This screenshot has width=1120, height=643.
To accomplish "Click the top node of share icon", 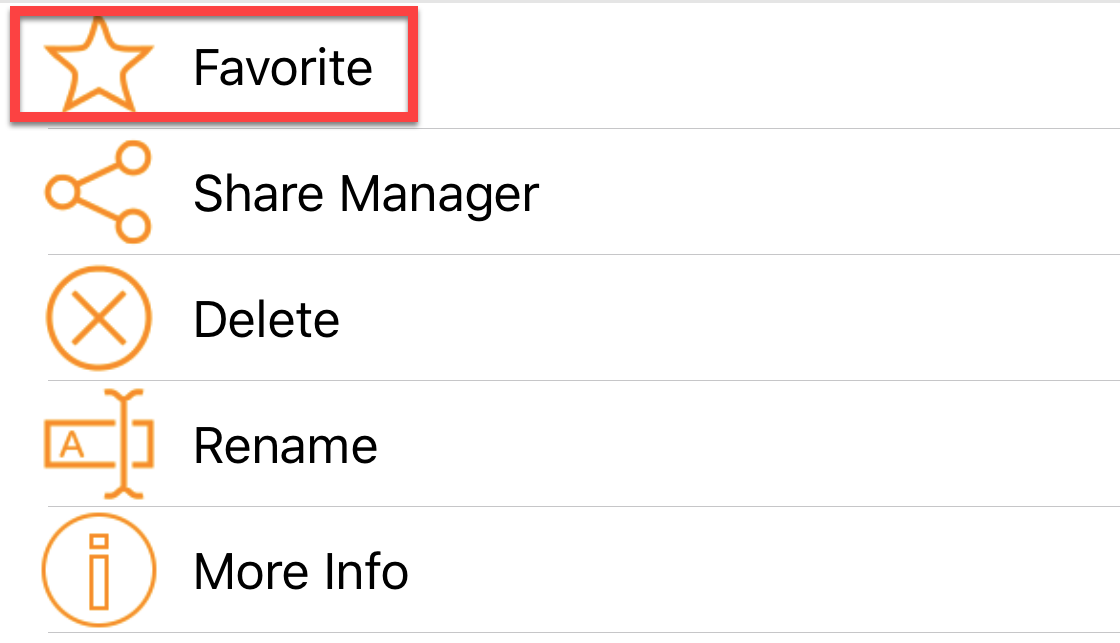I will (x=133, y=157).
